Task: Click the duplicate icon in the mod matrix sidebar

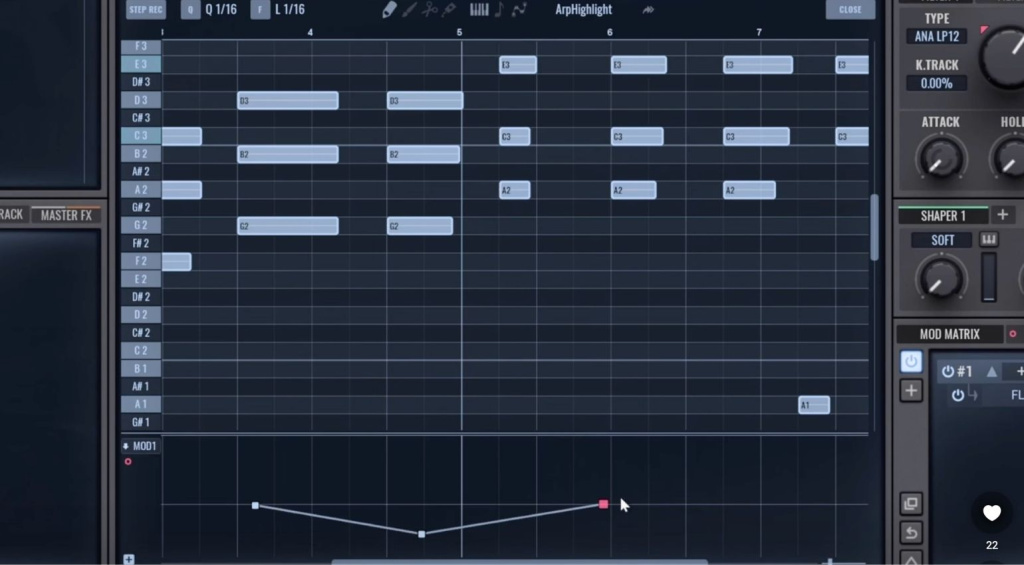Action: pyautogui.click(x=911, y=504)
